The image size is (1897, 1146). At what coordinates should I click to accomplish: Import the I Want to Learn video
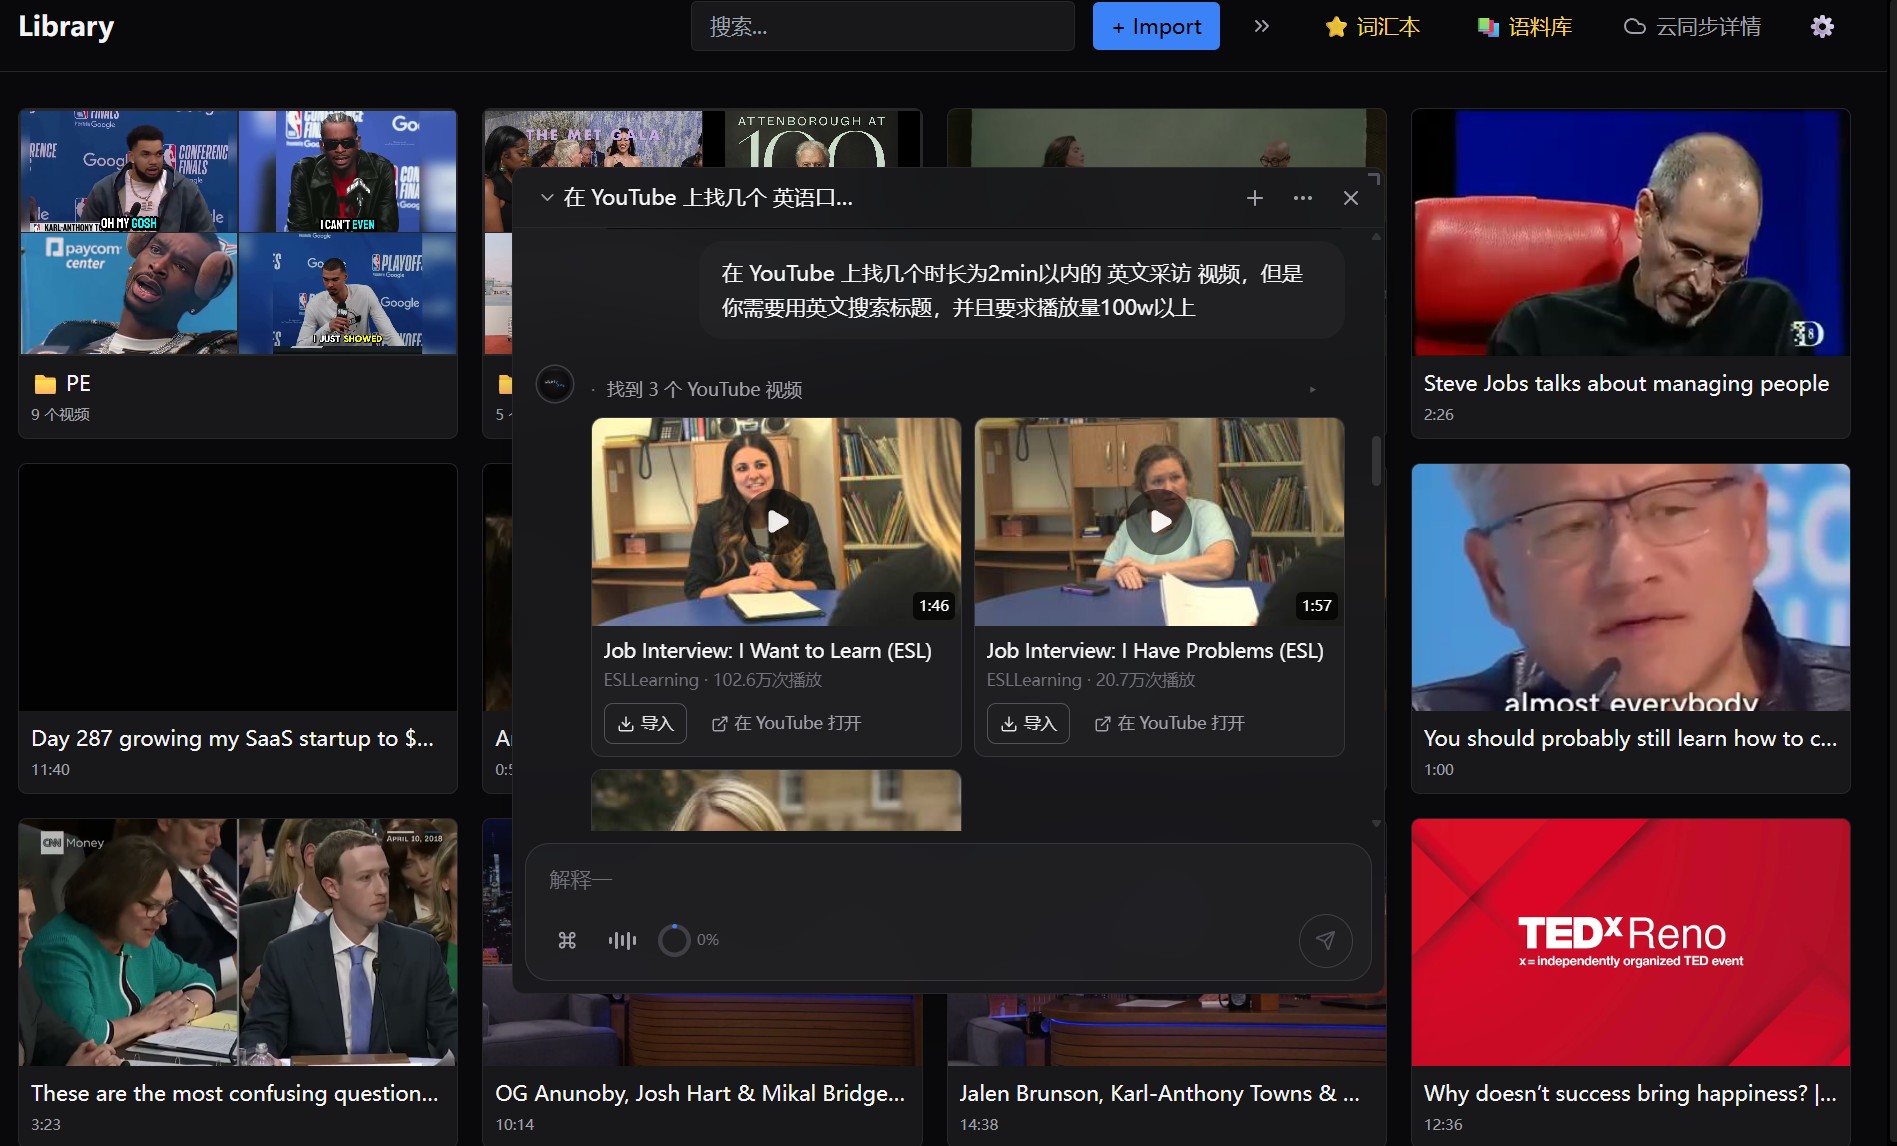[645, 723]
